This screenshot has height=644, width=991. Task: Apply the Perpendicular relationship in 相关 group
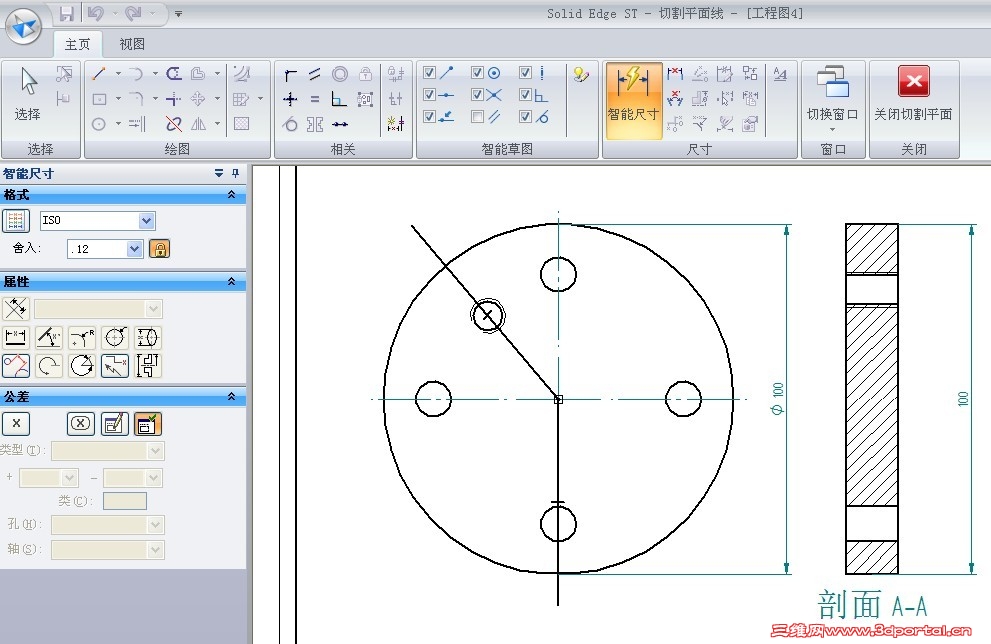(339, 99)
